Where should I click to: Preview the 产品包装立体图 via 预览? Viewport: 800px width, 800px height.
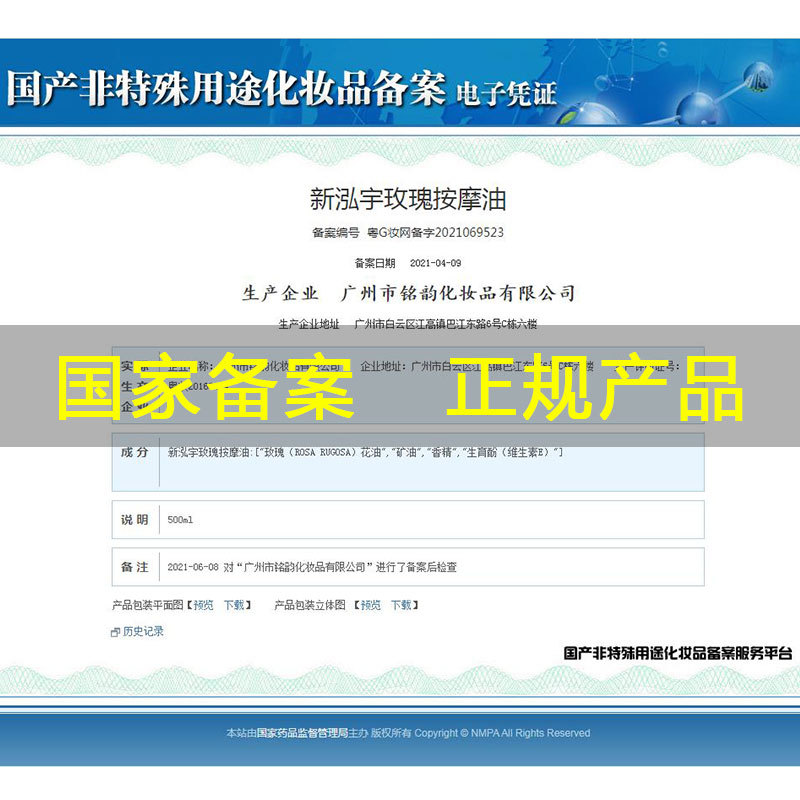pyautogui.click(x=371, y=605)
